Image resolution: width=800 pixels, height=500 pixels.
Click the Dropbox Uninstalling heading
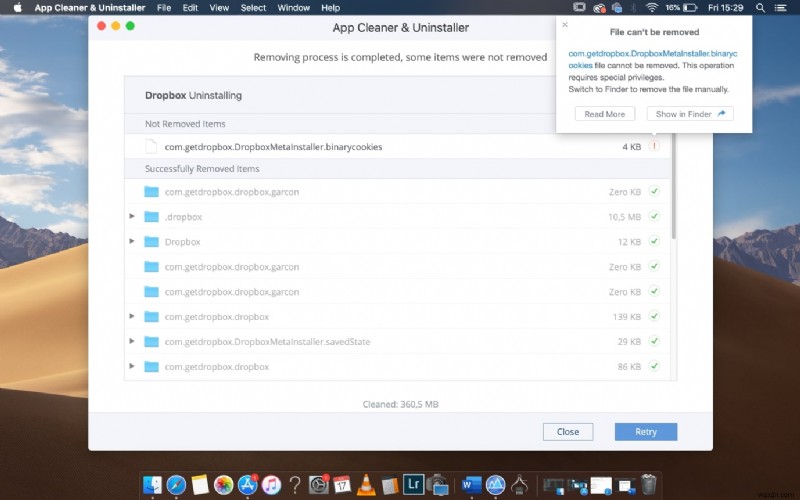click(x=193, y=95)
